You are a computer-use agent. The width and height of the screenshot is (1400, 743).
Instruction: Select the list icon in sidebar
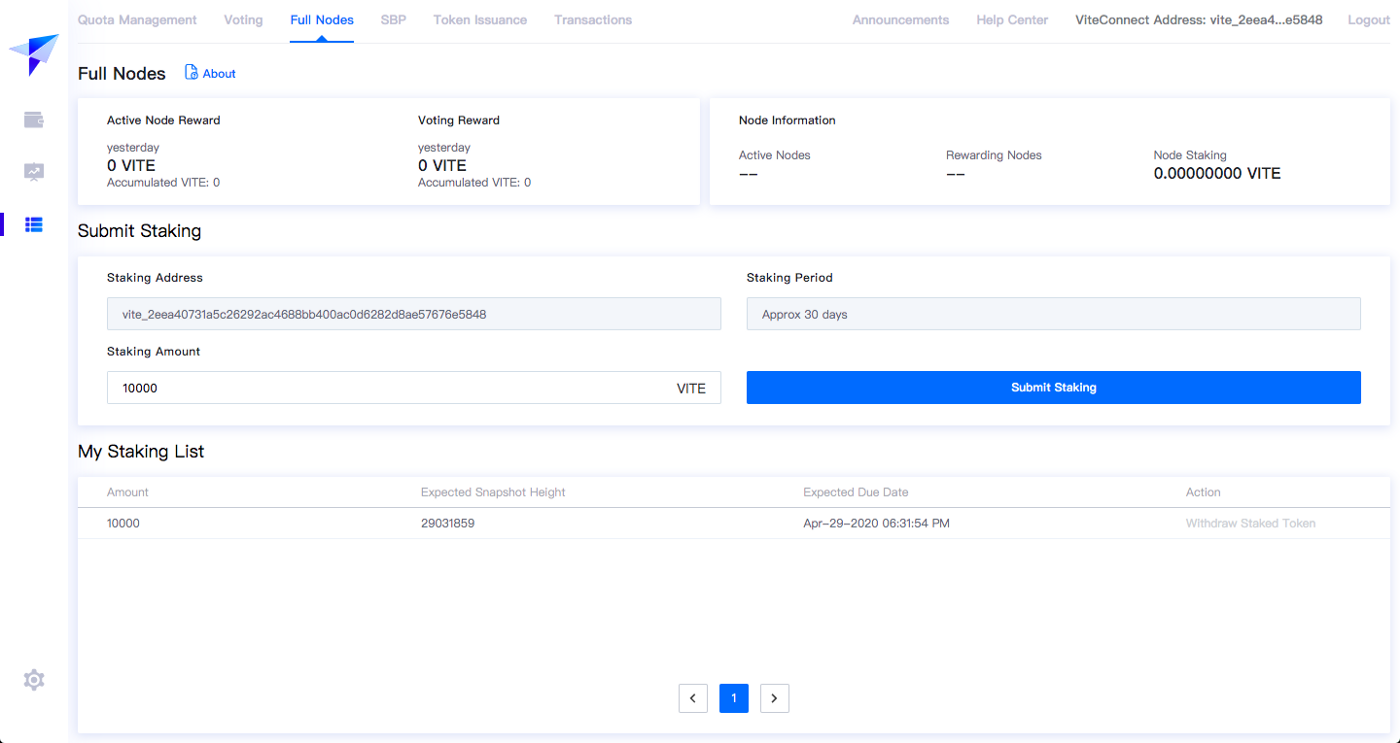(x=34, y=224)
